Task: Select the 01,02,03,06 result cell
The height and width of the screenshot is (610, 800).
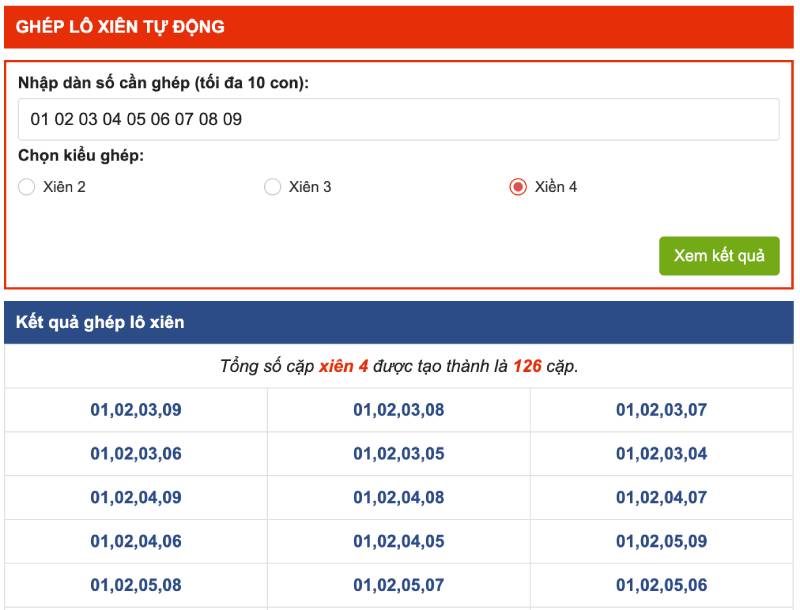Action: [136, 454]
